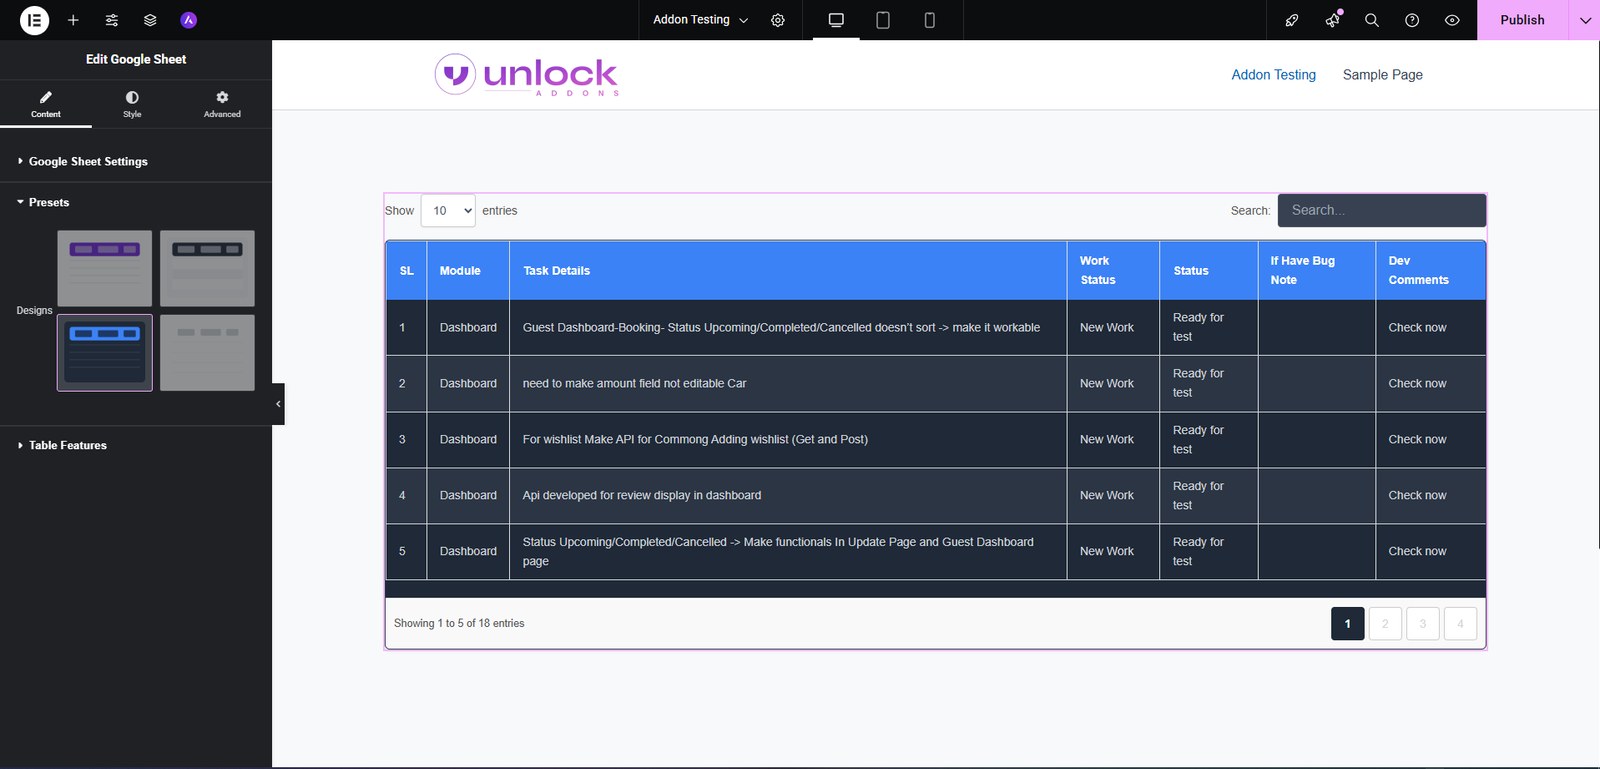Open page settings gear icon
The height and width of the screenshot is (769, 1600).
tap(778, 20)
